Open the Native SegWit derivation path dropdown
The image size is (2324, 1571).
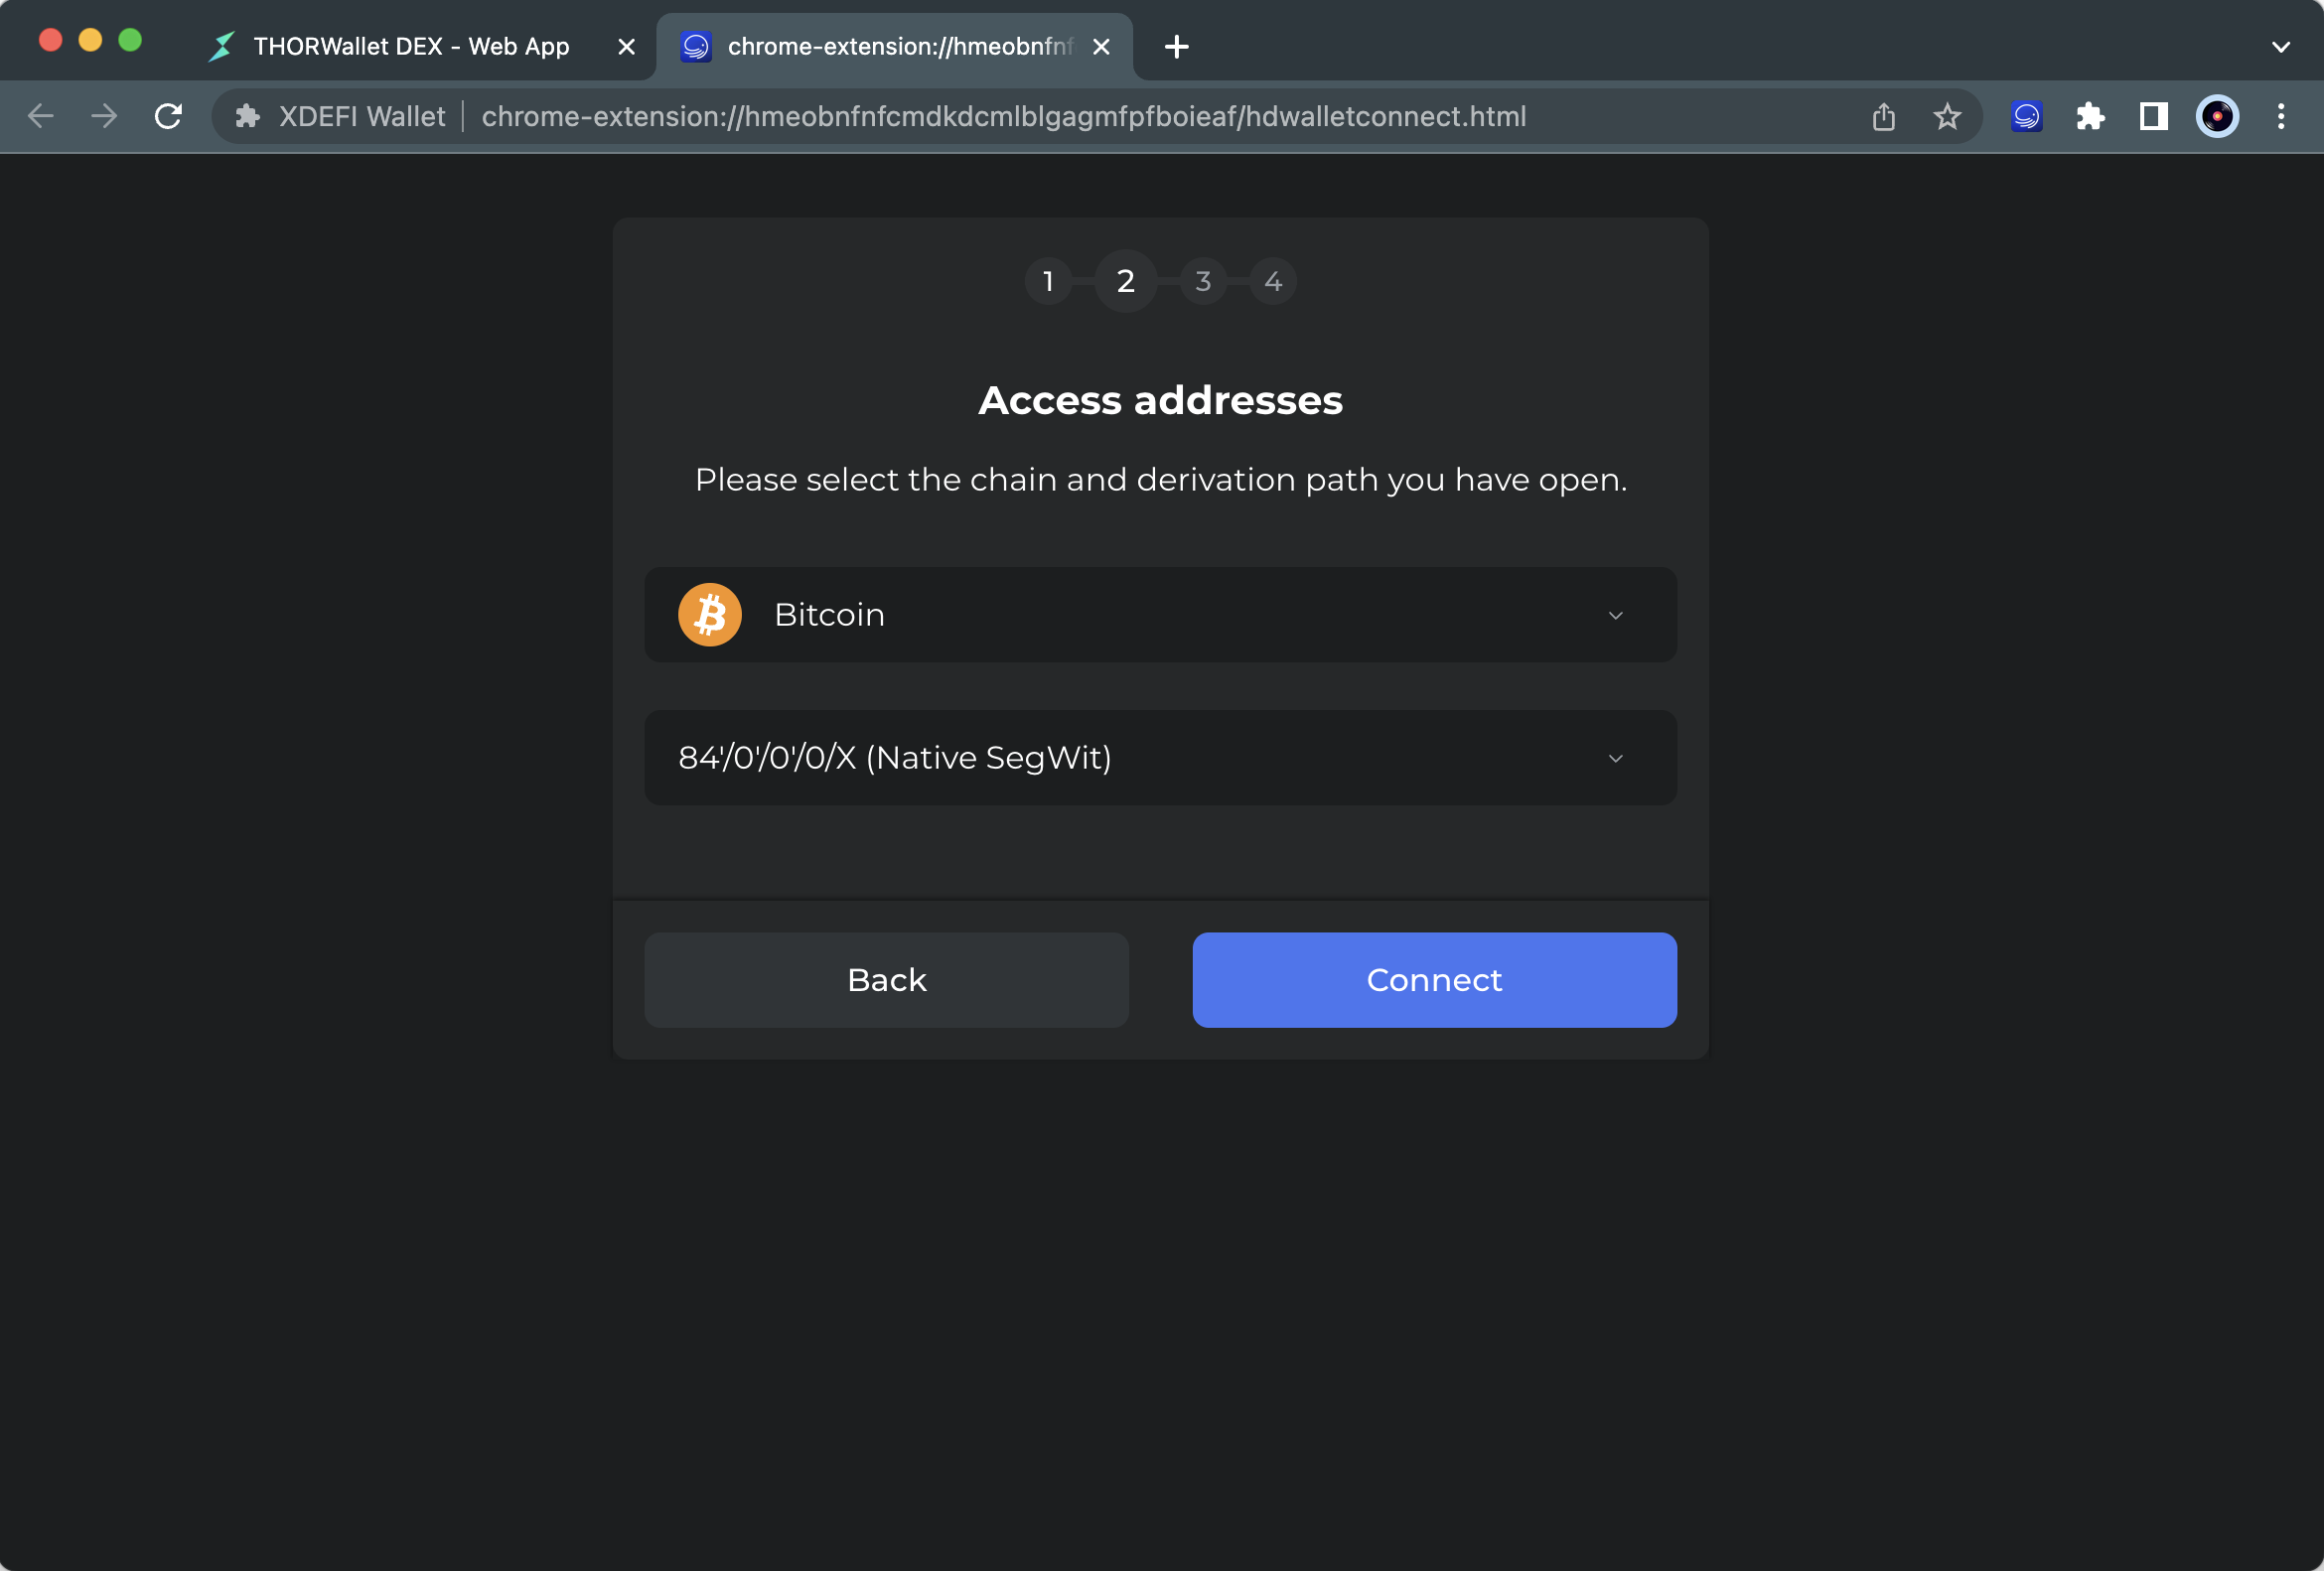click(1160, 757)
